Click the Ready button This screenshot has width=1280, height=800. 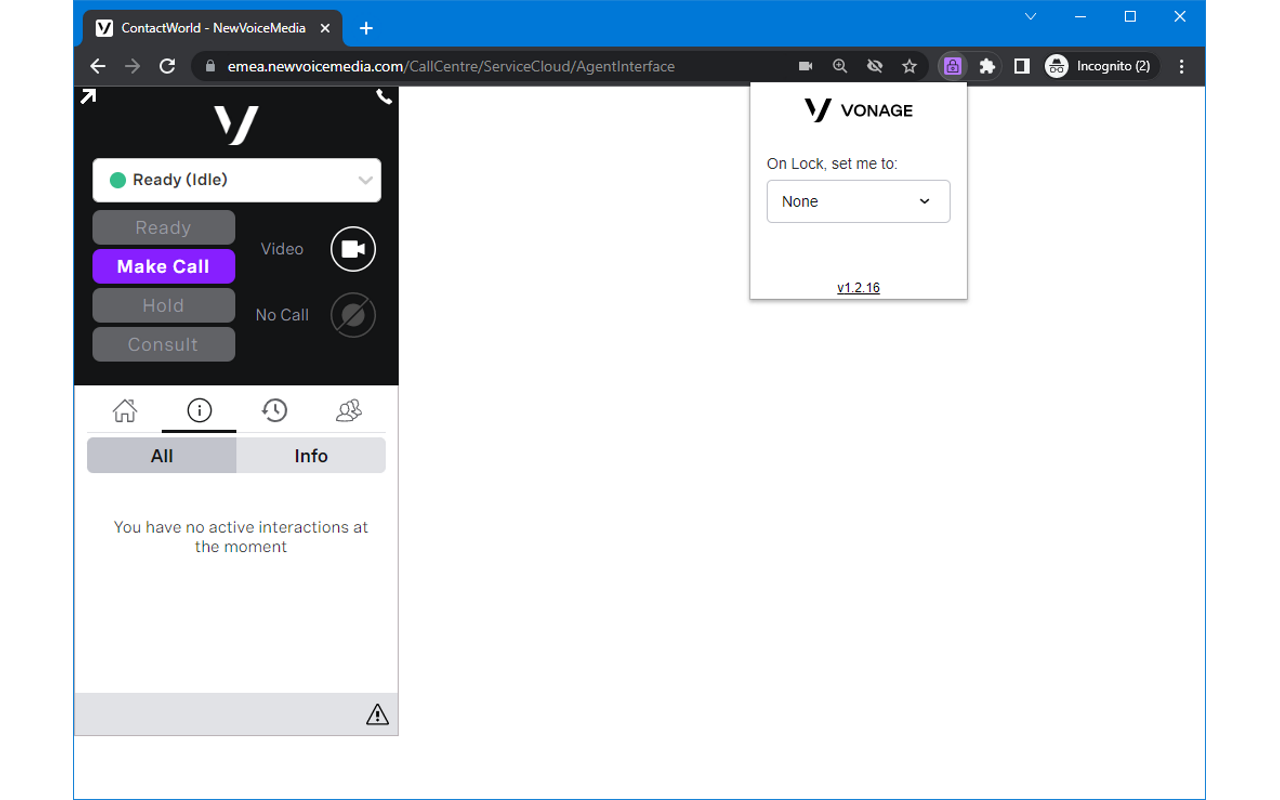pos(164,228)
